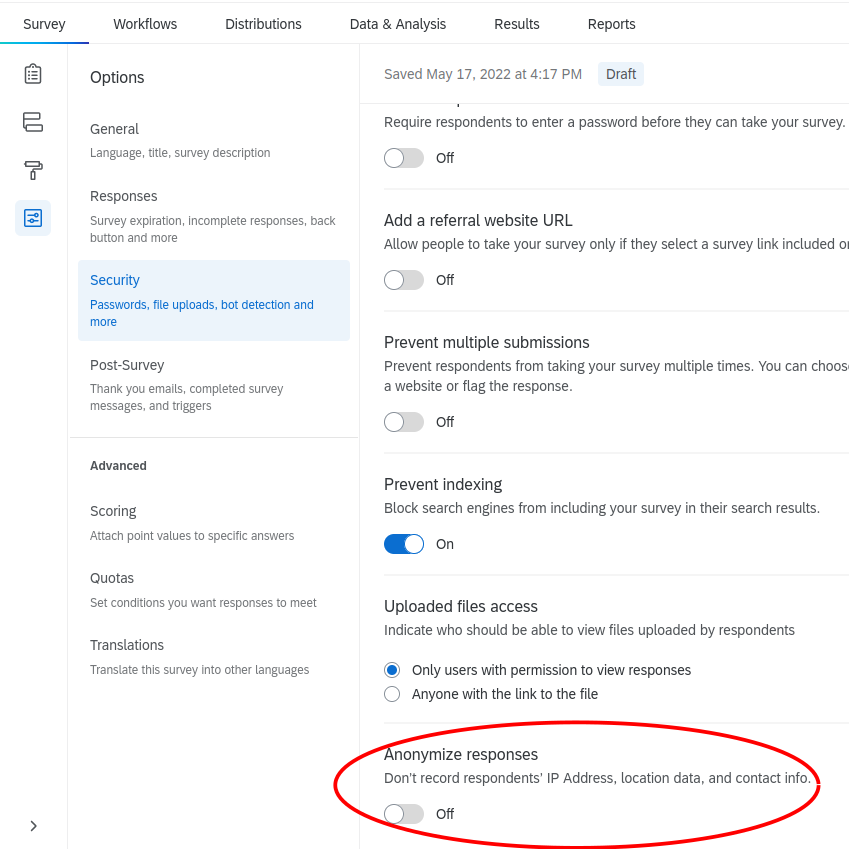Viewport: 849px width, 849px height.
Task: Expand the collapsed sidebar using the chevron arrow
Action: 33,825
